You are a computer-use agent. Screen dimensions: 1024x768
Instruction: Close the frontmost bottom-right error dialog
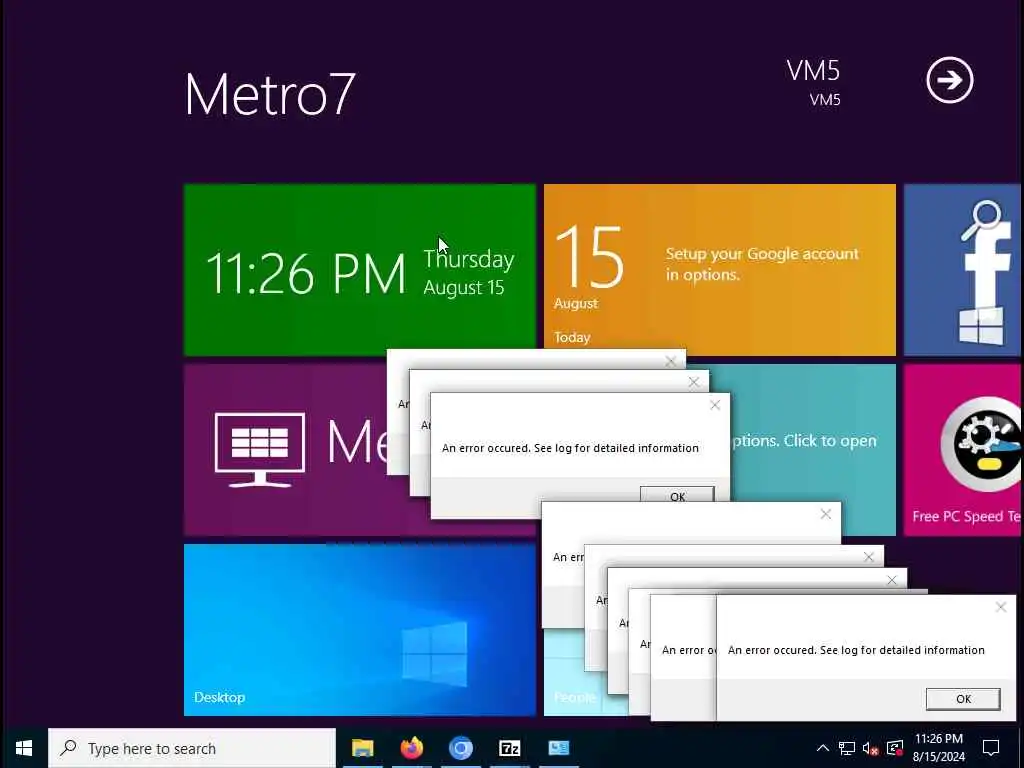[1000, 607]
